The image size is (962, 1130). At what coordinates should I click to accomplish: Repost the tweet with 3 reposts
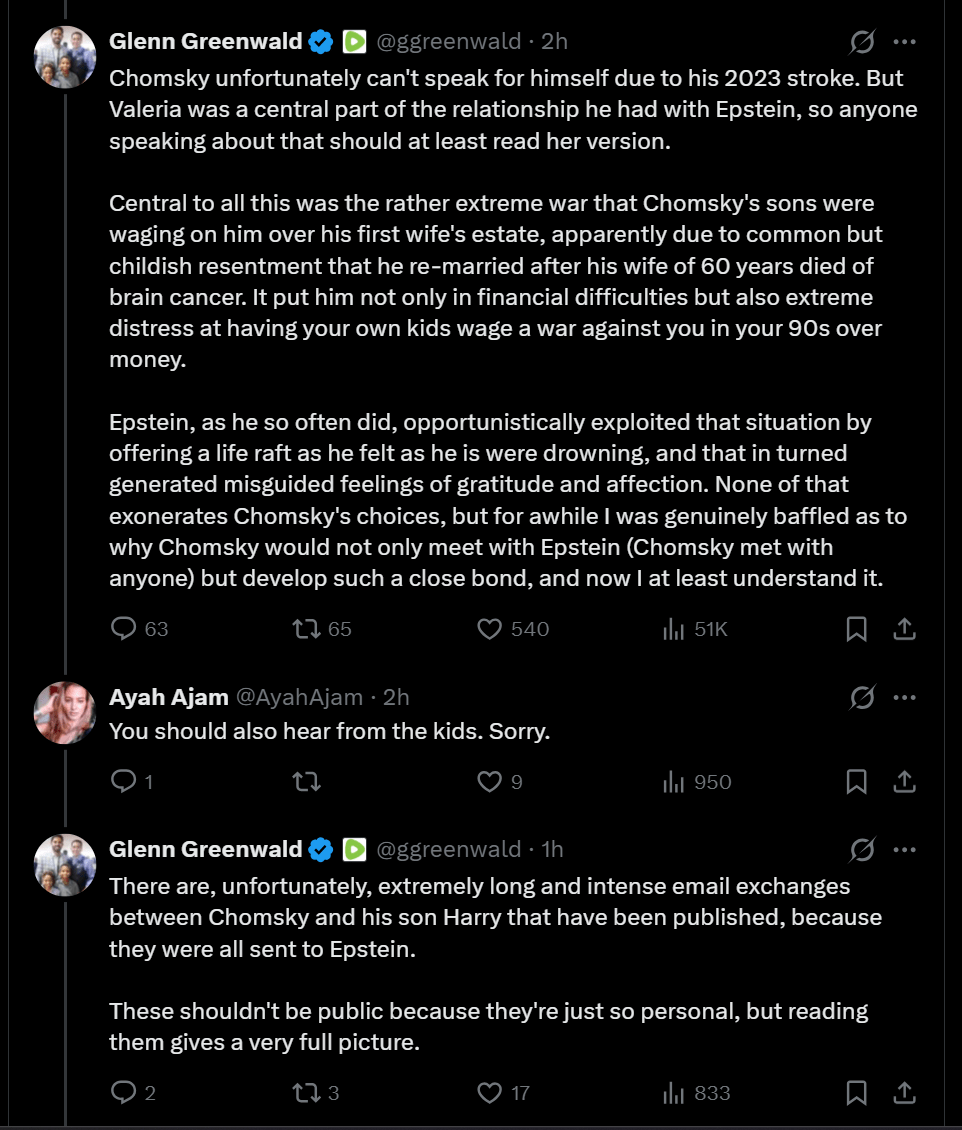304,1092
